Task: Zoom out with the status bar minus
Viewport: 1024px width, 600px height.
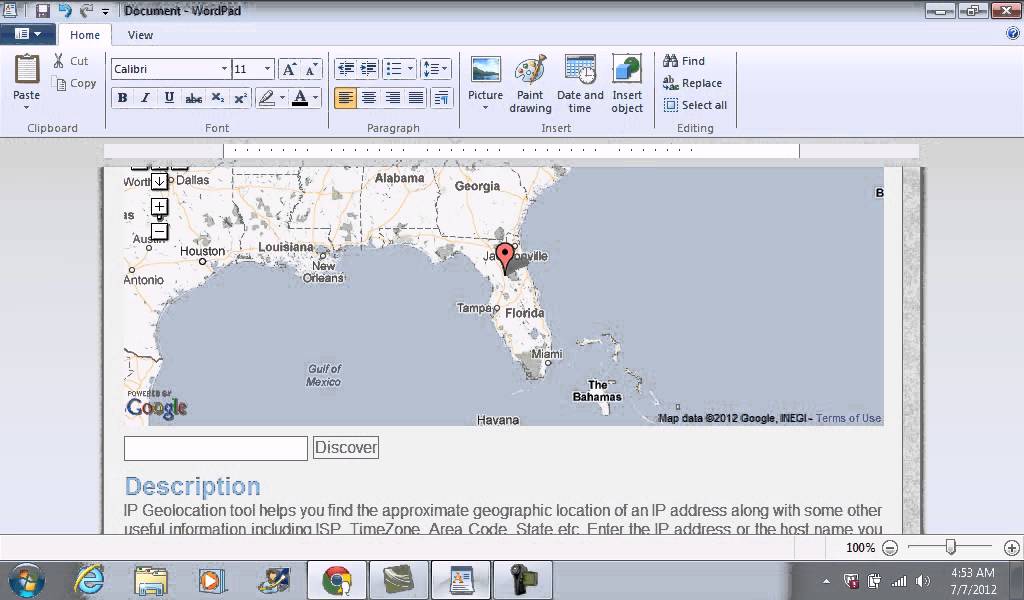Action: tap(889, 548)
